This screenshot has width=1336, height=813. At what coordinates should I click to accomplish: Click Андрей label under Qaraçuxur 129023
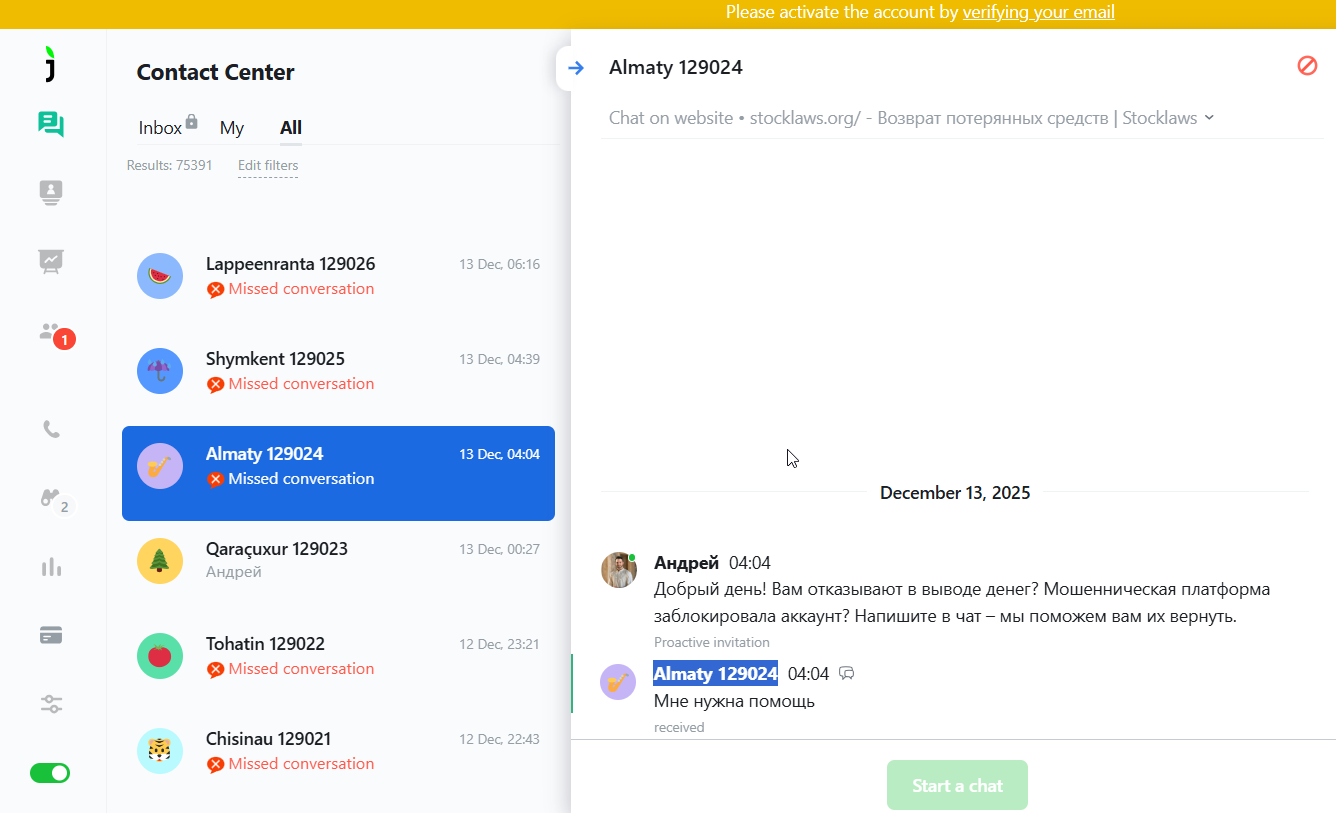point(234,572)
